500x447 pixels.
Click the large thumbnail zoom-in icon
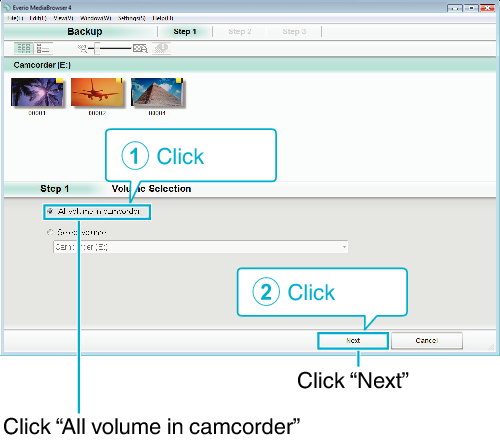140,49
